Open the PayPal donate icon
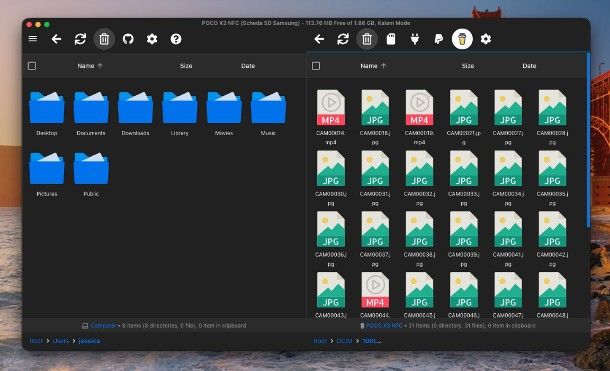Screen dimensions: 610x371 [438, 39]
